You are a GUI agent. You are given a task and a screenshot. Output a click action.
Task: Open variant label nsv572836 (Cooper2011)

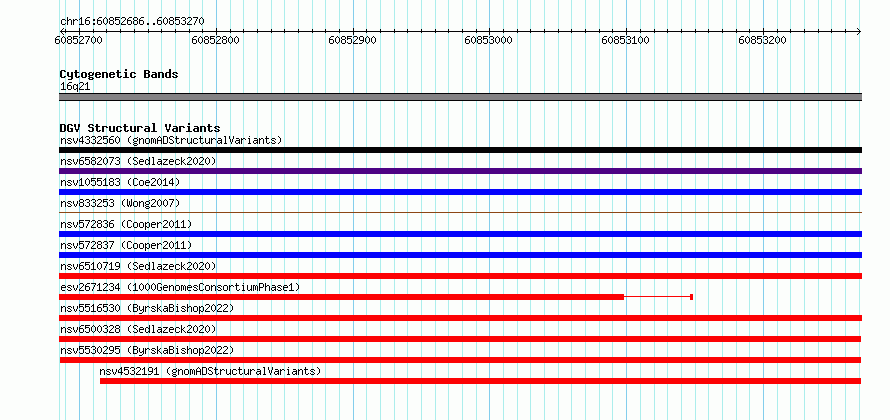[126, 224]
